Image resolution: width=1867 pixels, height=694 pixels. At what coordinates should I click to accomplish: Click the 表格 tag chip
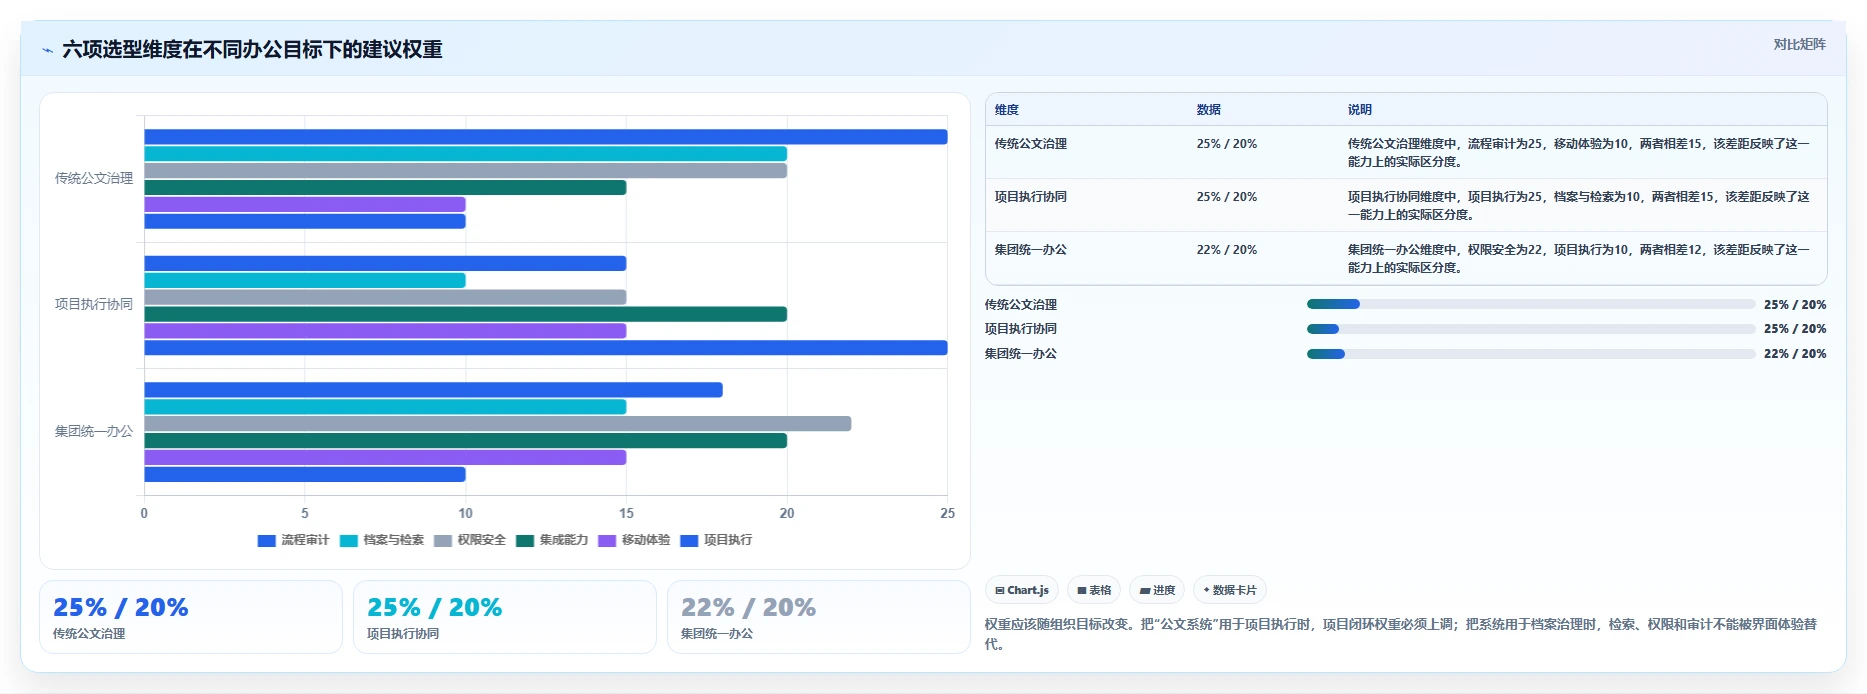(x=1094, y=590)
